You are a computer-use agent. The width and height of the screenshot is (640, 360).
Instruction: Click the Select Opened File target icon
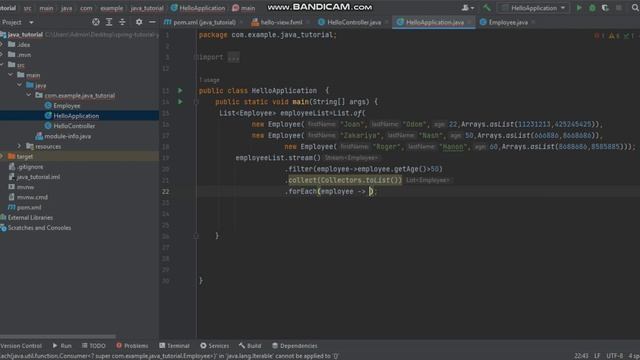[x=96, y=22]
